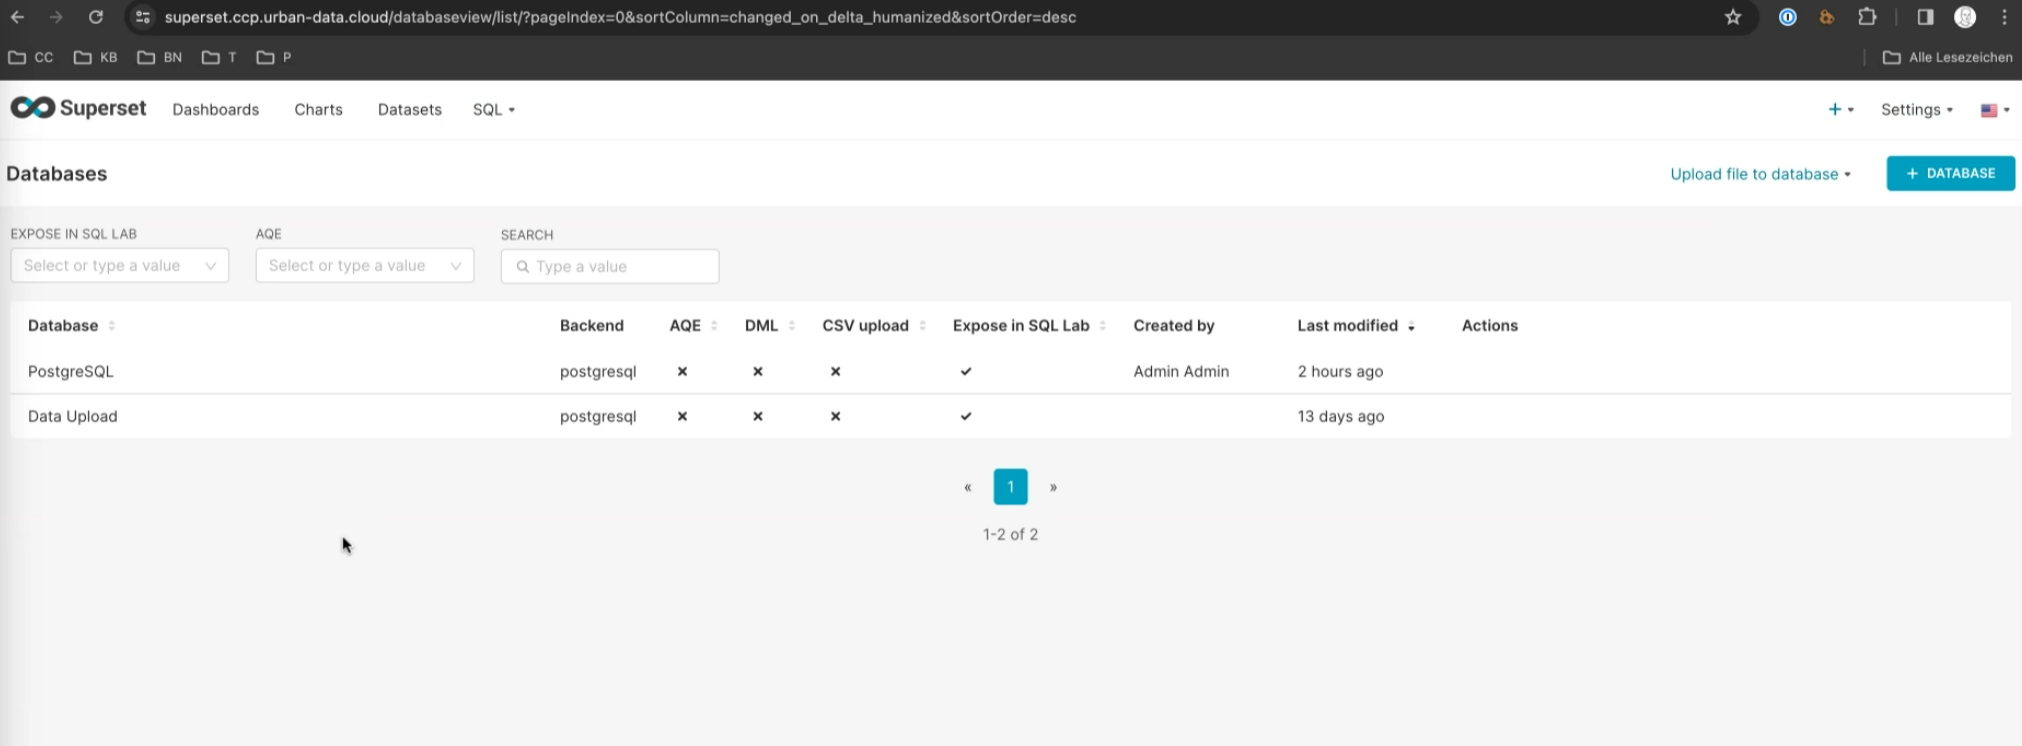Sort by Database column sort icon
Viewport: 2022px width, 746px height.
point(112,326)
